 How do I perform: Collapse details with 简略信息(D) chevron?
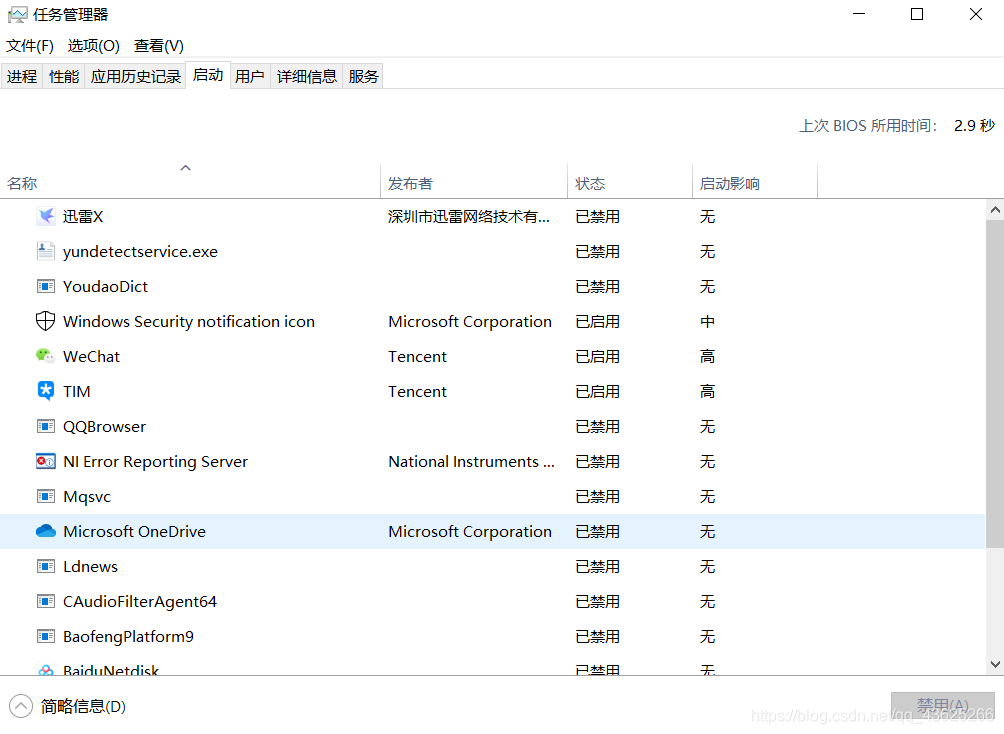(x=20, y=706)
